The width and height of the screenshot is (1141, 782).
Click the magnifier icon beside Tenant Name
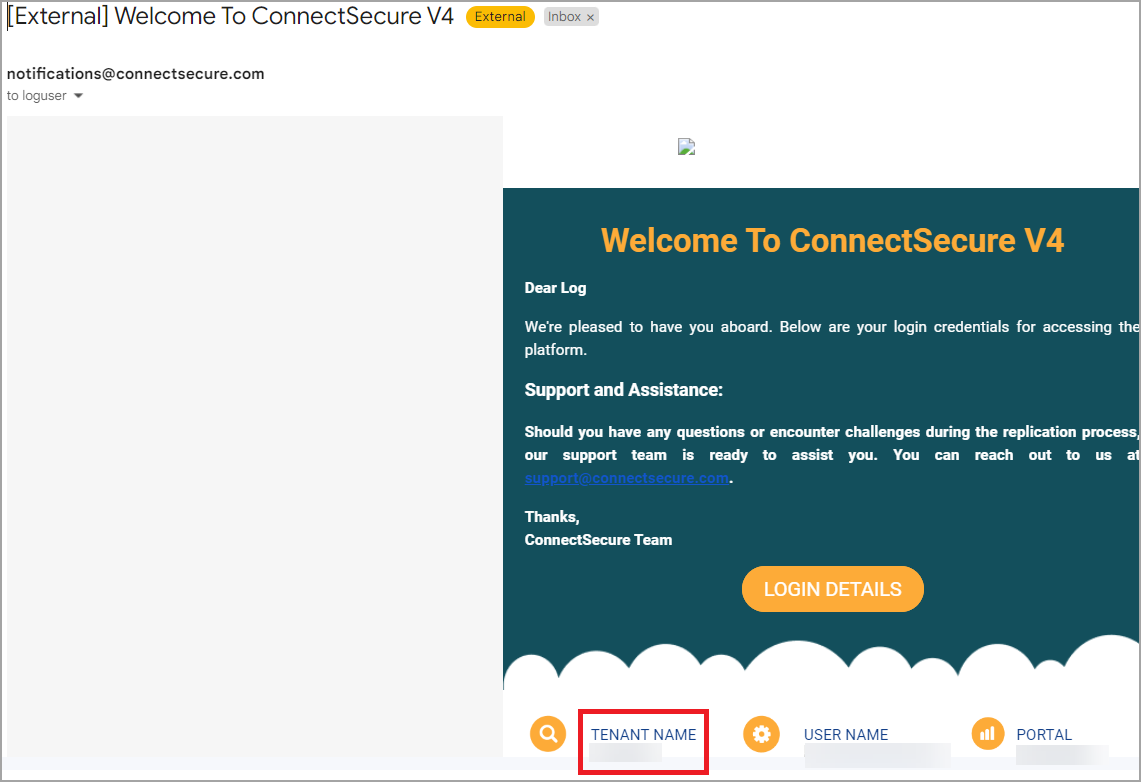[x=547, y=734]
